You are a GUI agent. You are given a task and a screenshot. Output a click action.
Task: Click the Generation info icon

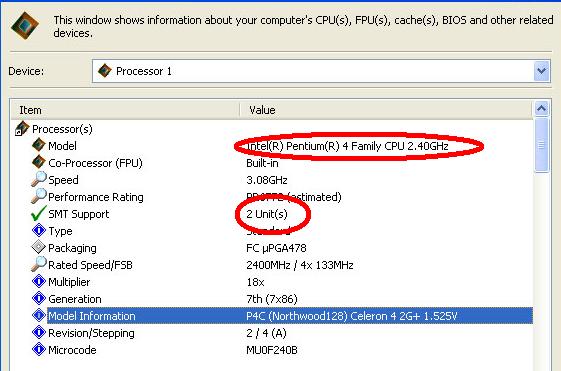pos(39,298)
